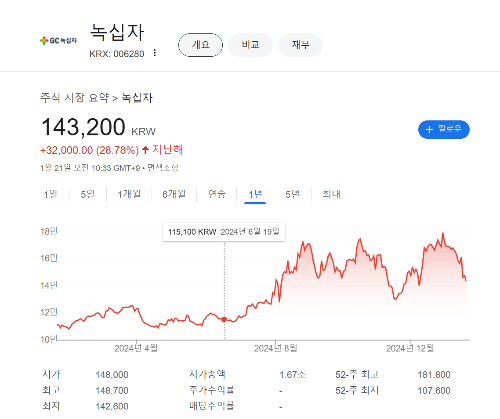Click the day high value 148,700

pyautogui.click(x=112, y=390)
